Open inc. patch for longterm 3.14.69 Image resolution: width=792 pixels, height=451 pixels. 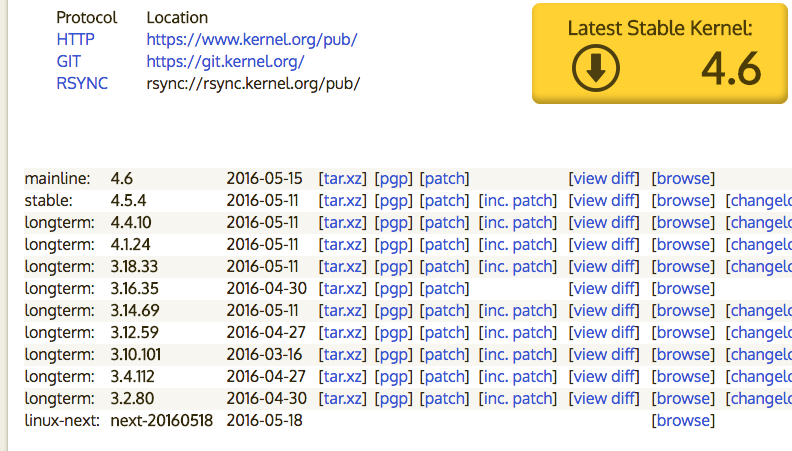(518, 311)
